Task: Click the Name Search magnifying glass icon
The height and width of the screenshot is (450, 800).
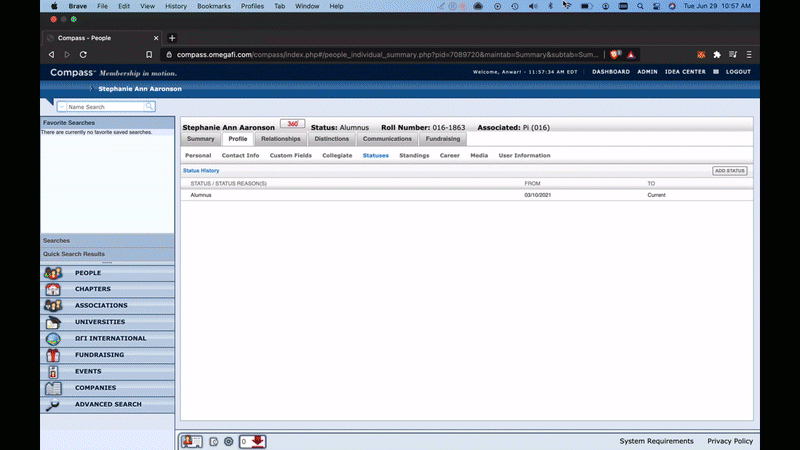Action: tap(149, 107)
